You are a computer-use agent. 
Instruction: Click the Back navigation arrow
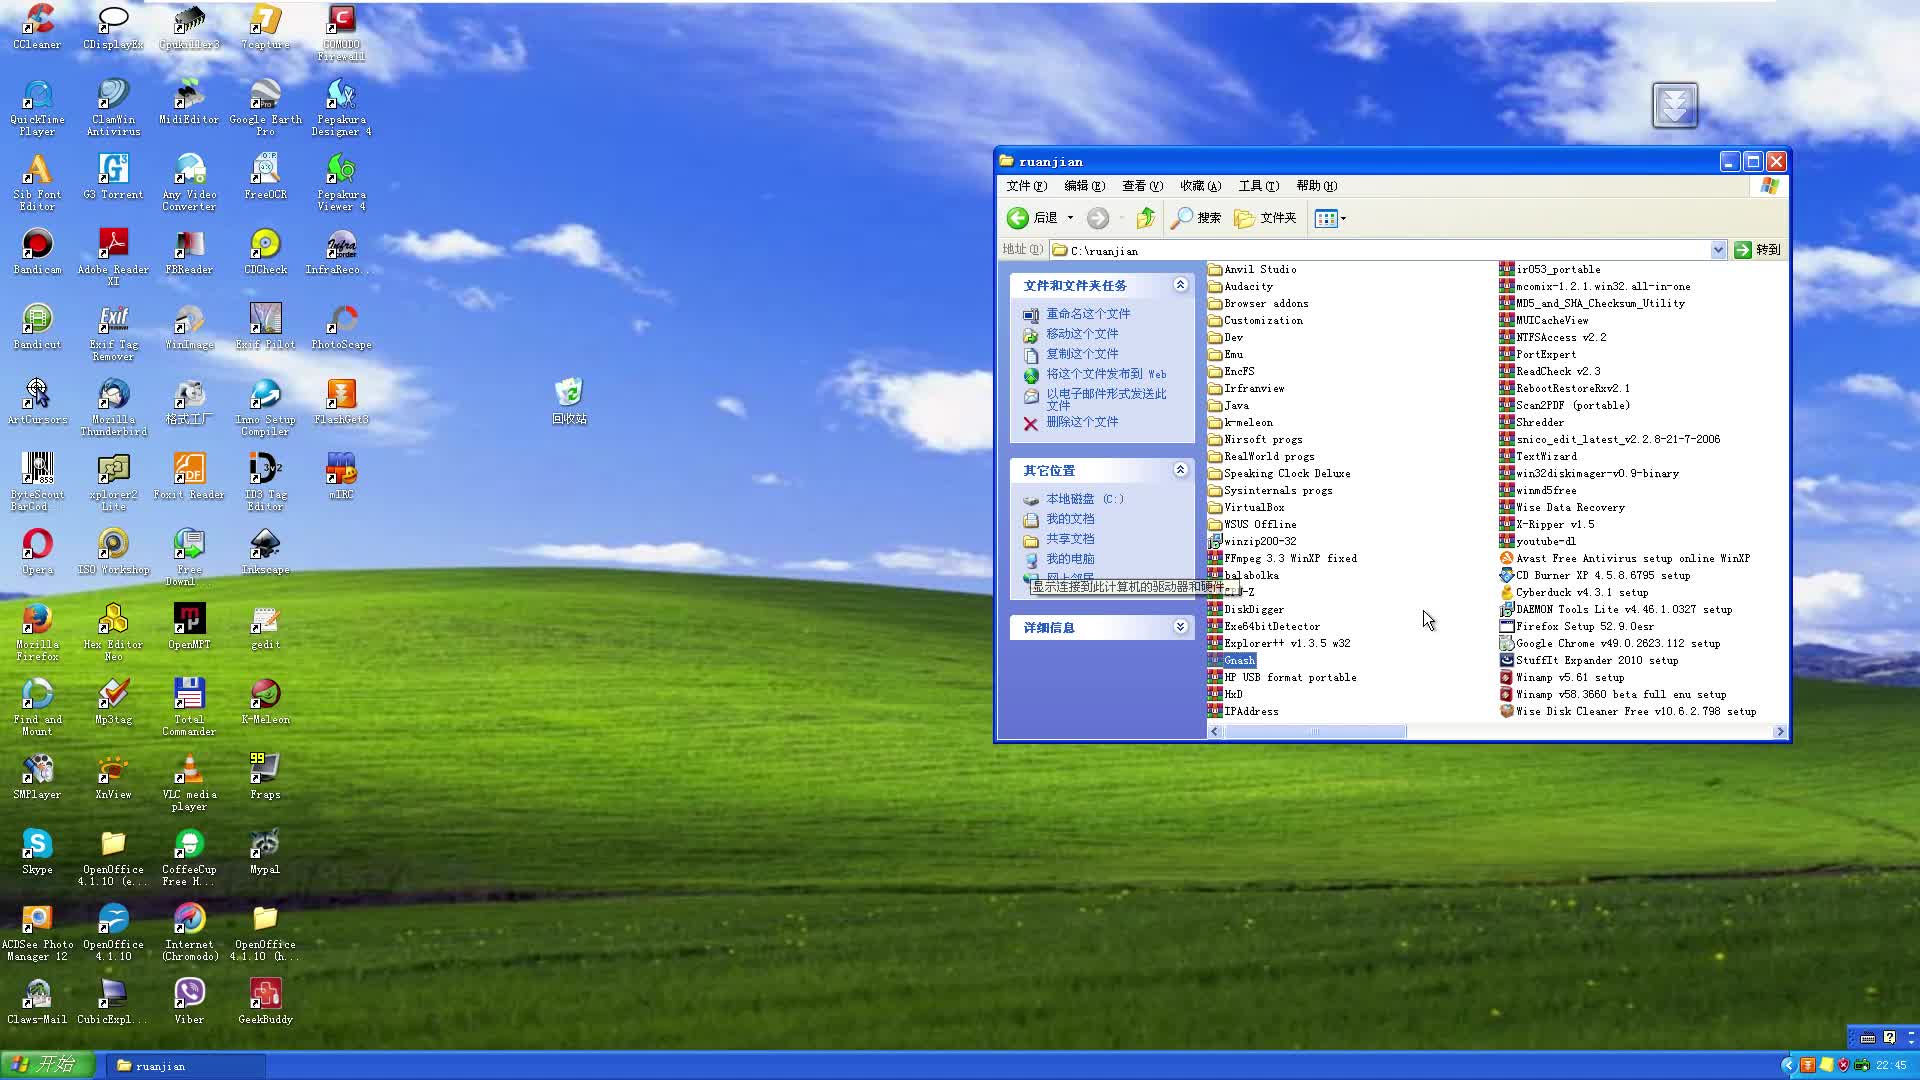(x=1017, y=218)
